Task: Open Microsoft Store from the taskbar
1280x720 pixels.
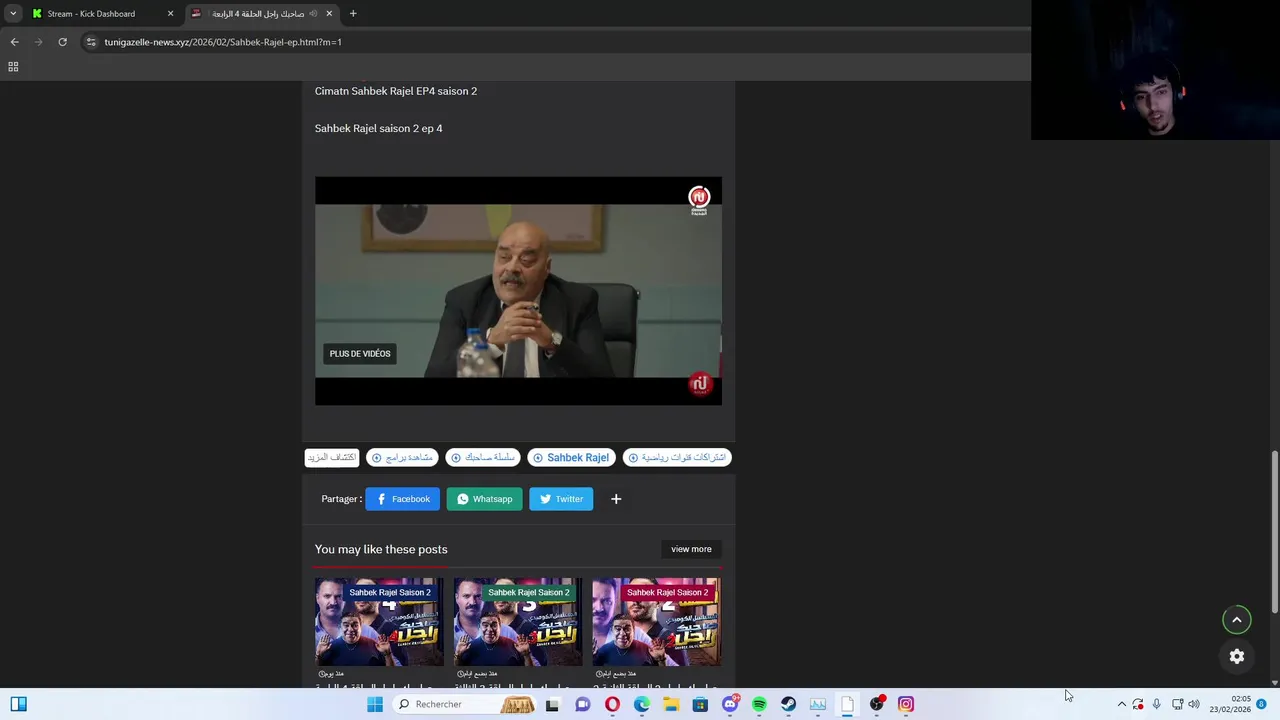Action: click(700, 704)
